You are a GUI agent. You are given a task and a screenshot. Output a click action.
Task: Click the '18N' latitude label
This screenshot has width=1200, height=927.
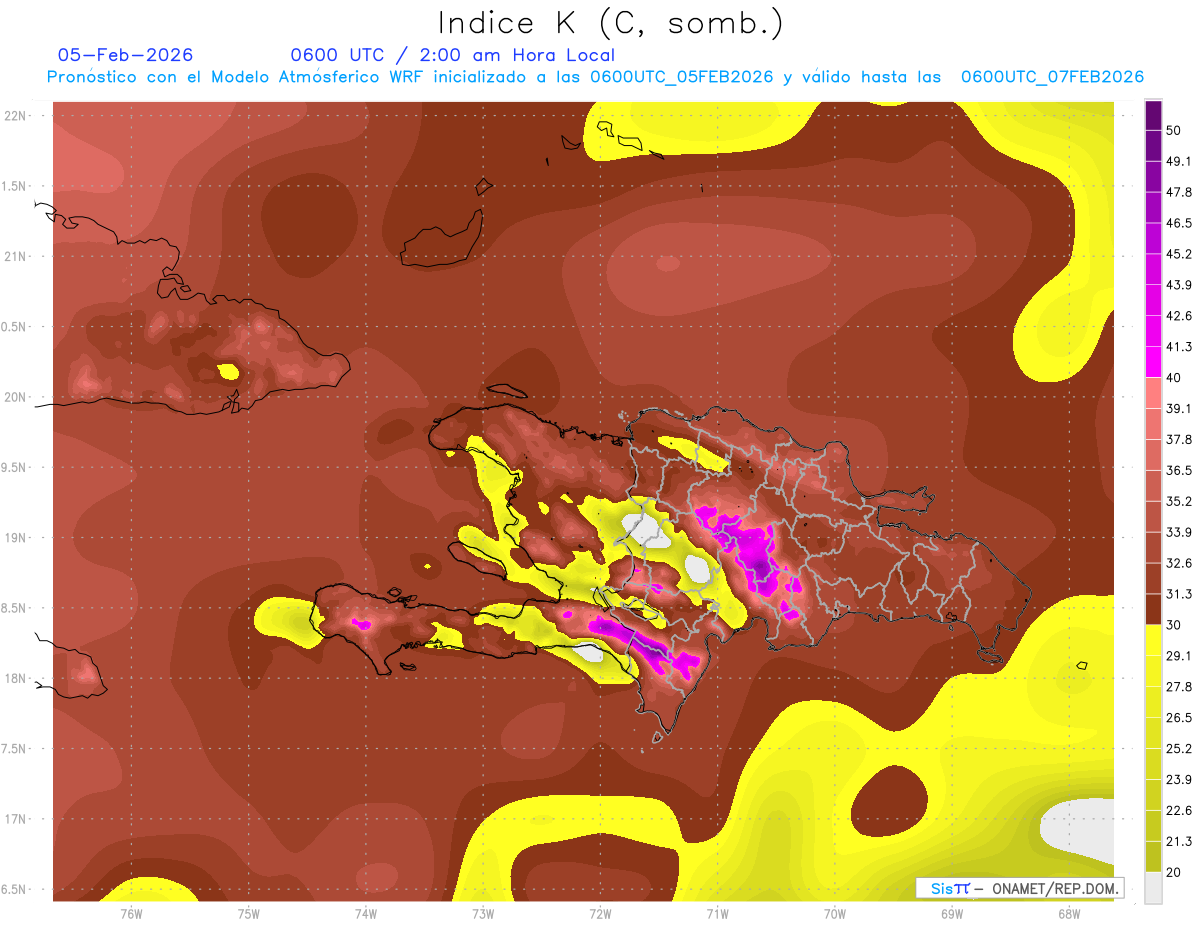(17, 678)
